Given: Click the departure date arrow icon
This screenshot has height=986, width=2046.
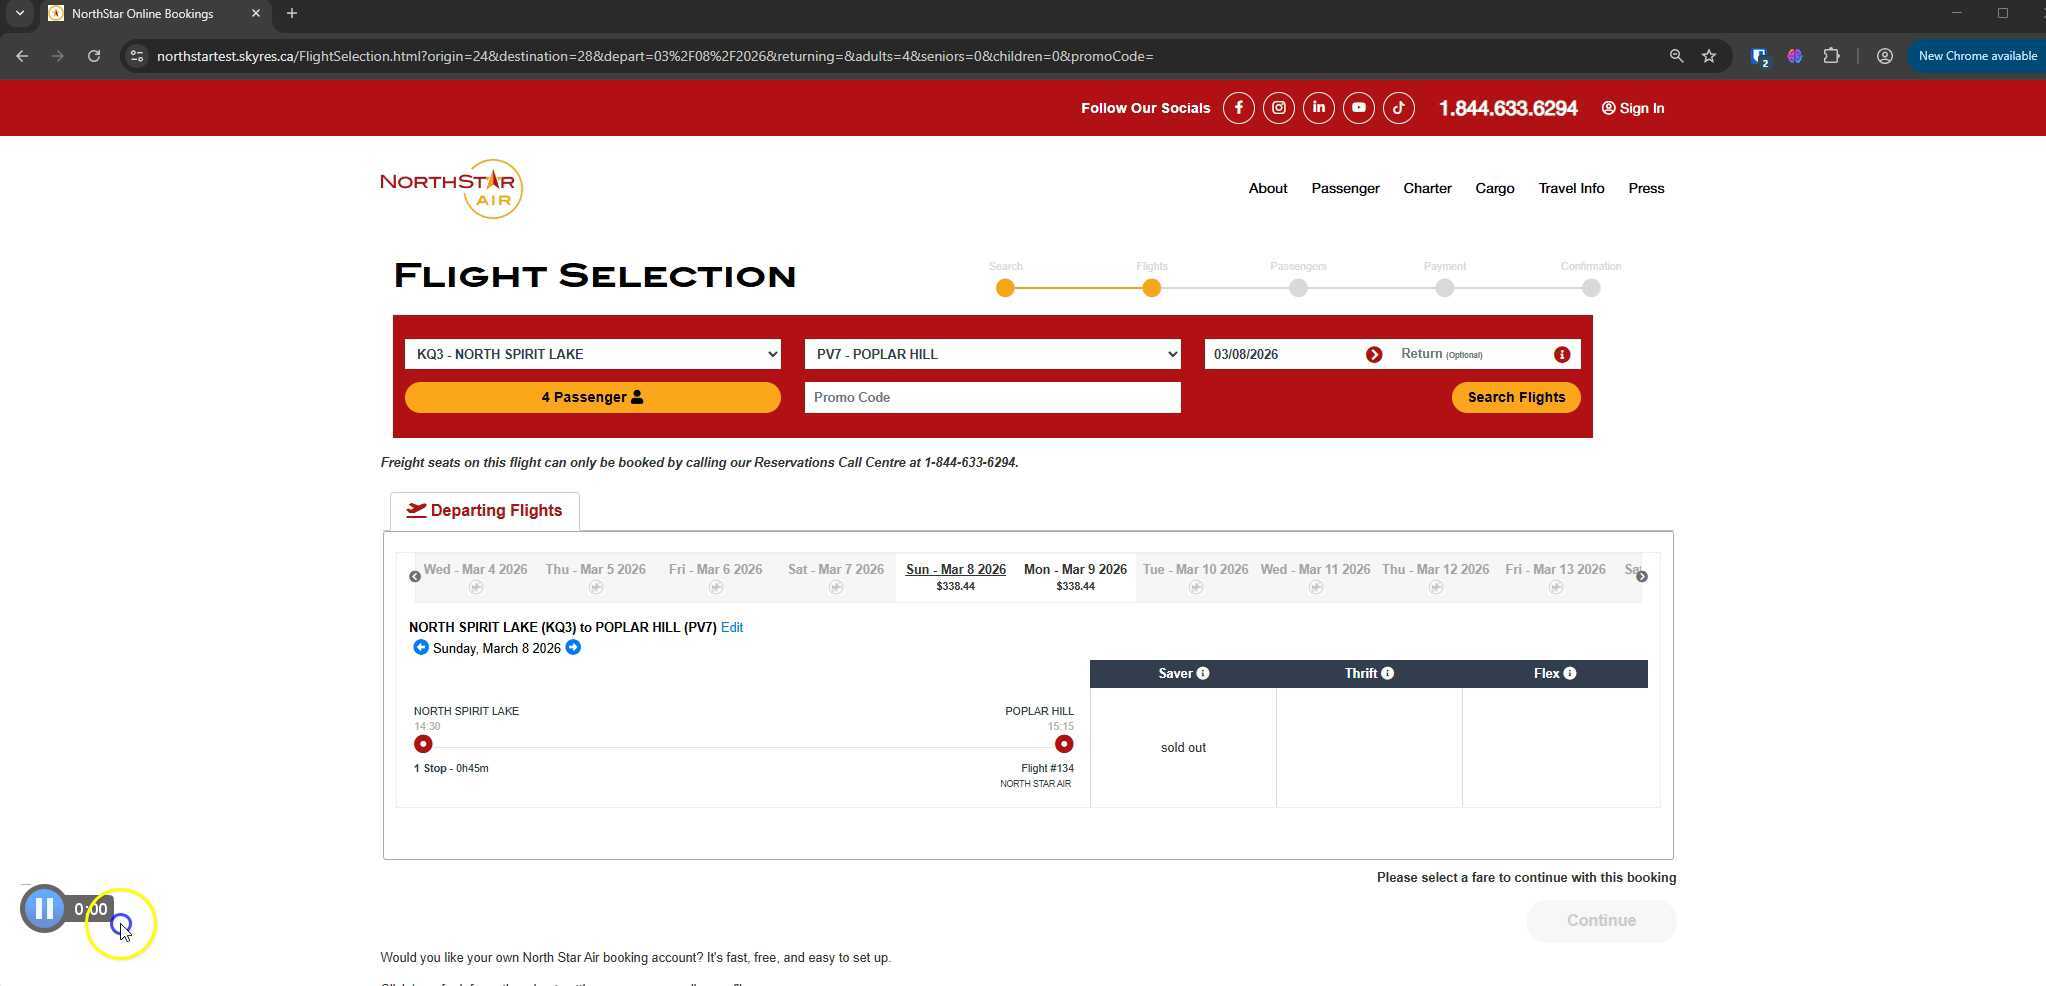Looking at the screenshot, I should point(1374,355).
